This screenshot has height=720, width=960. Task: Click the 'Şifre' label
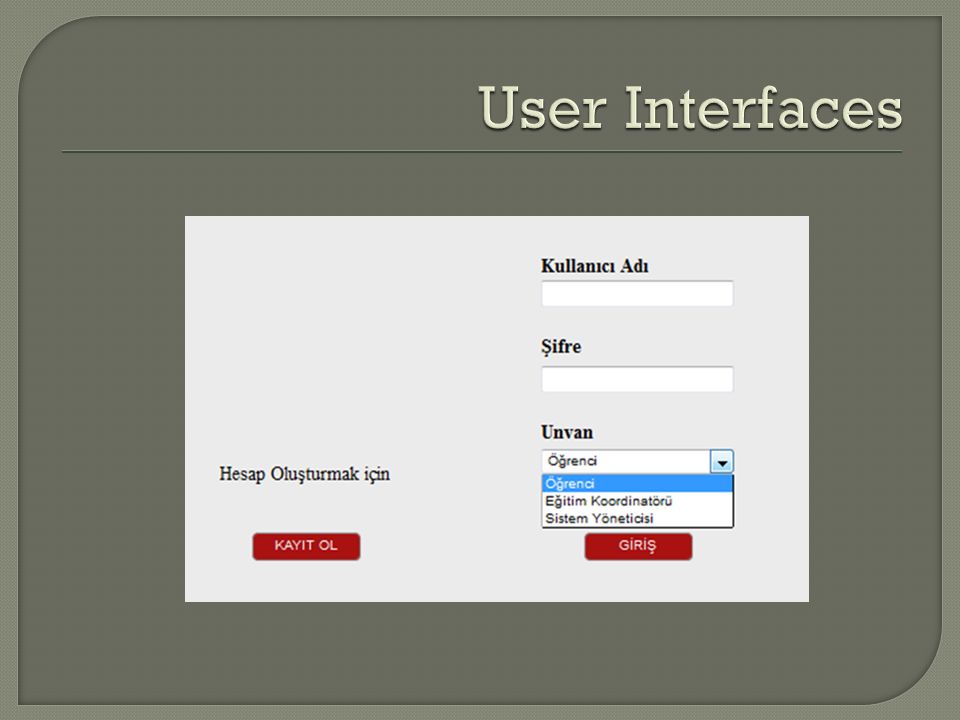[x=561, y=347]
